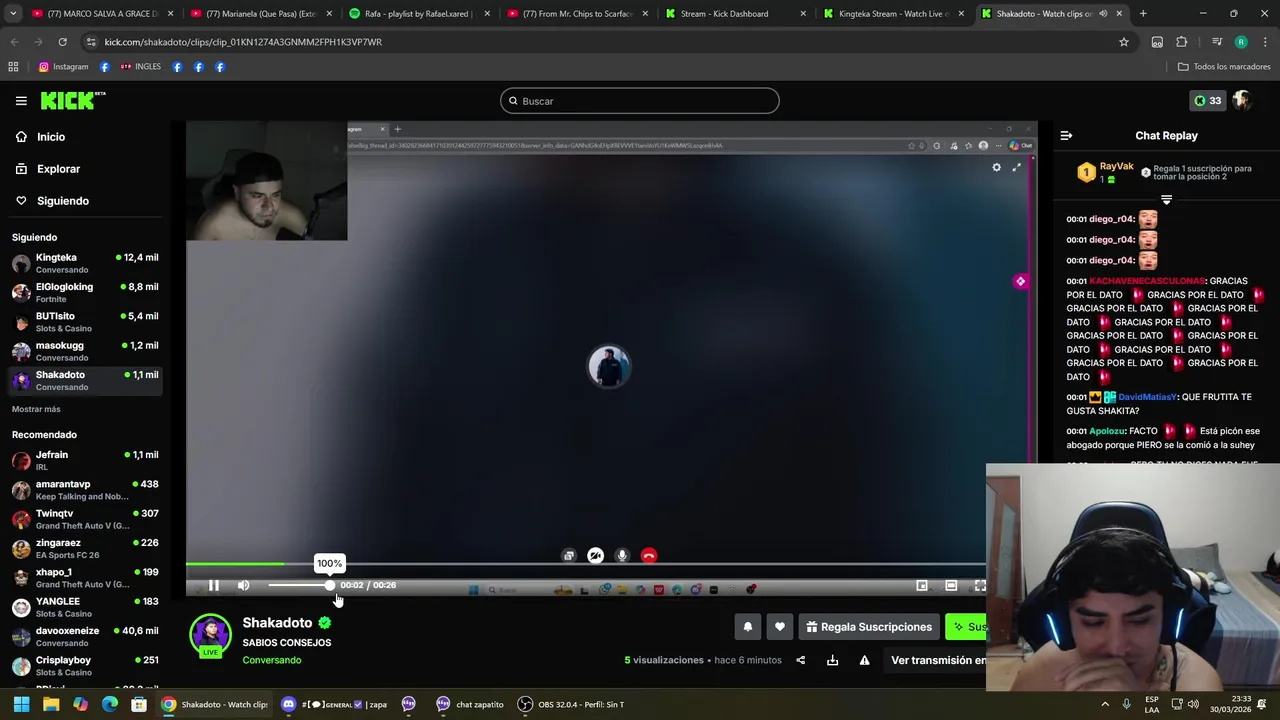Report the clip warning icon
The height and width of the screenshot is (720, 1280).
(x=864, y=660)
